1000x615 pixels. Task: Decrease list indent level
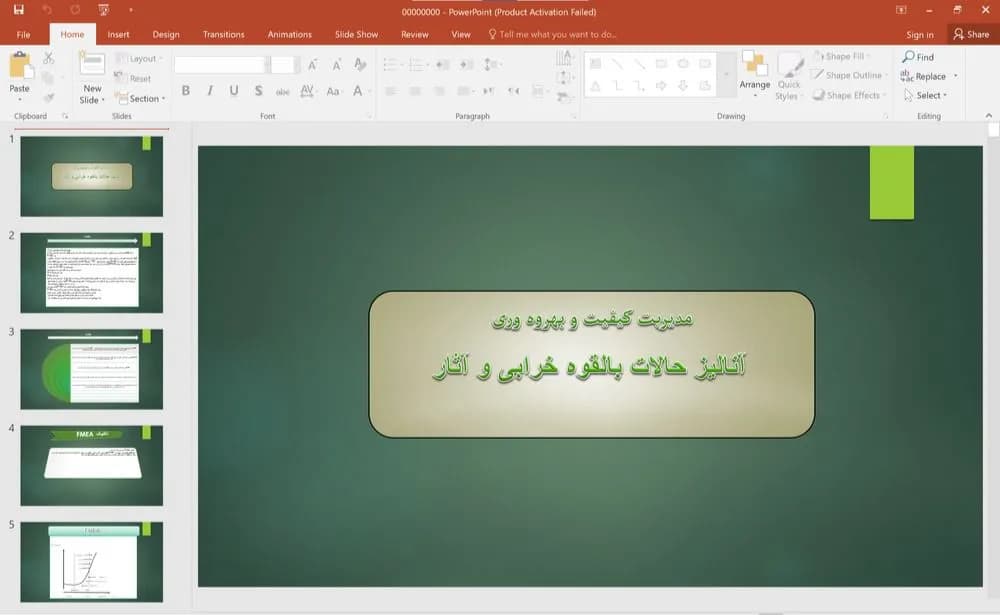[x=443, y=64]
